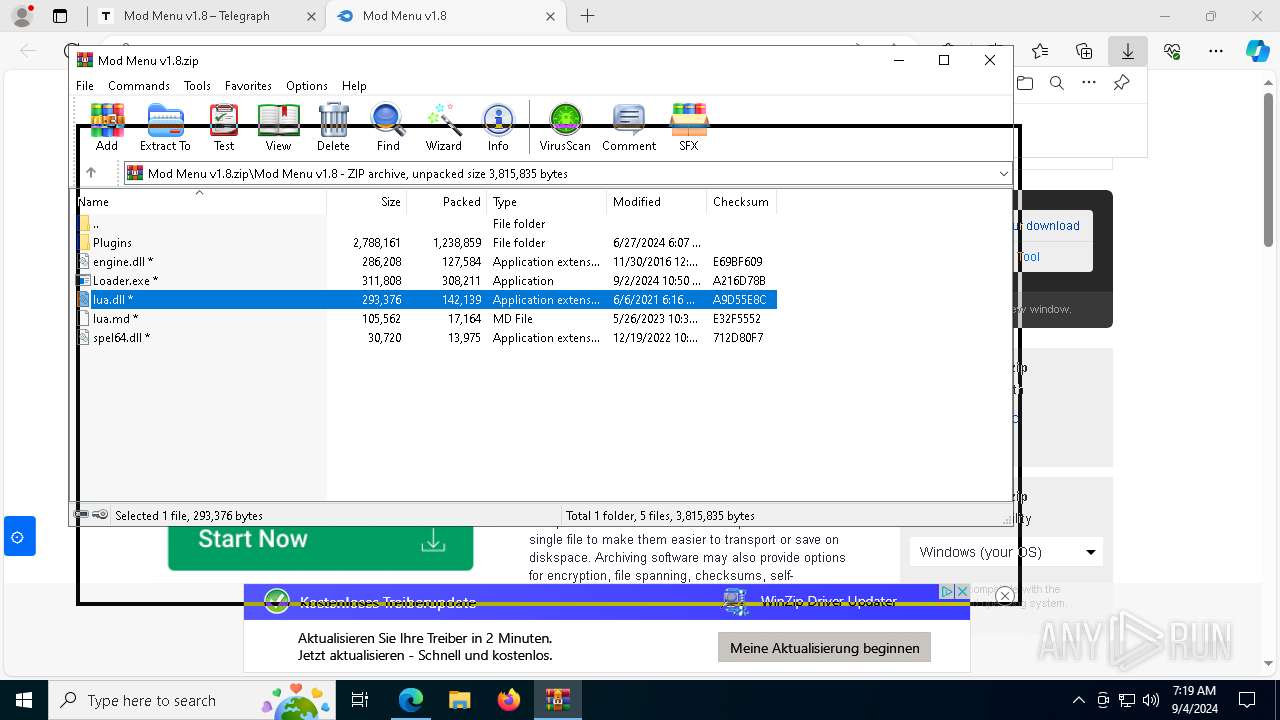Click the Comment toolbar icon
Screen dimensions: 1280x720
pos(629,127)
